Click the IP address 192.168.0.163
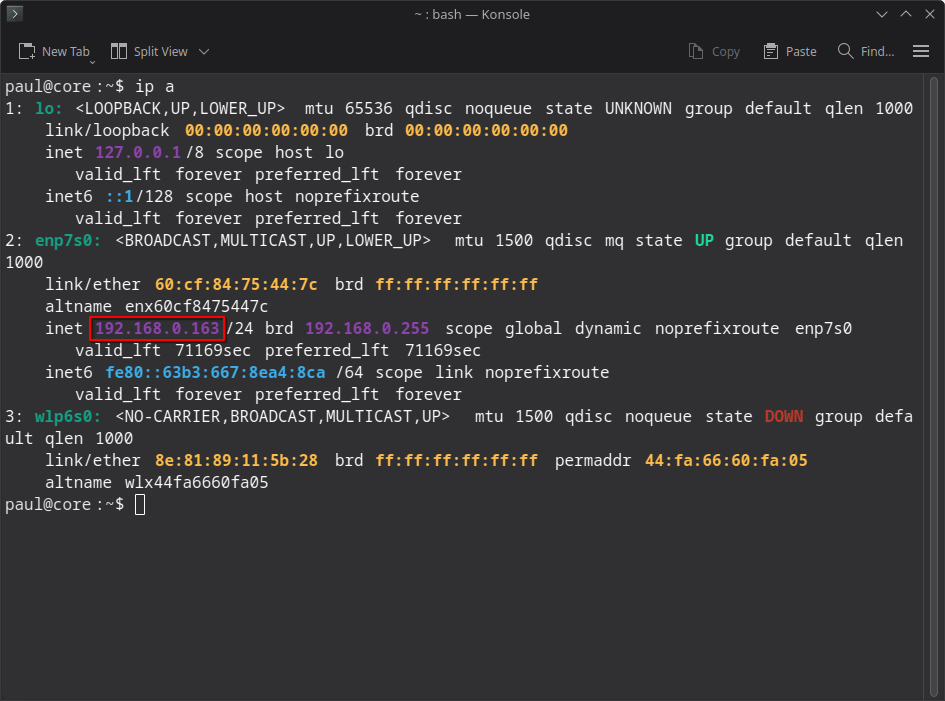 pyautogui.click(x=157, y=328)
